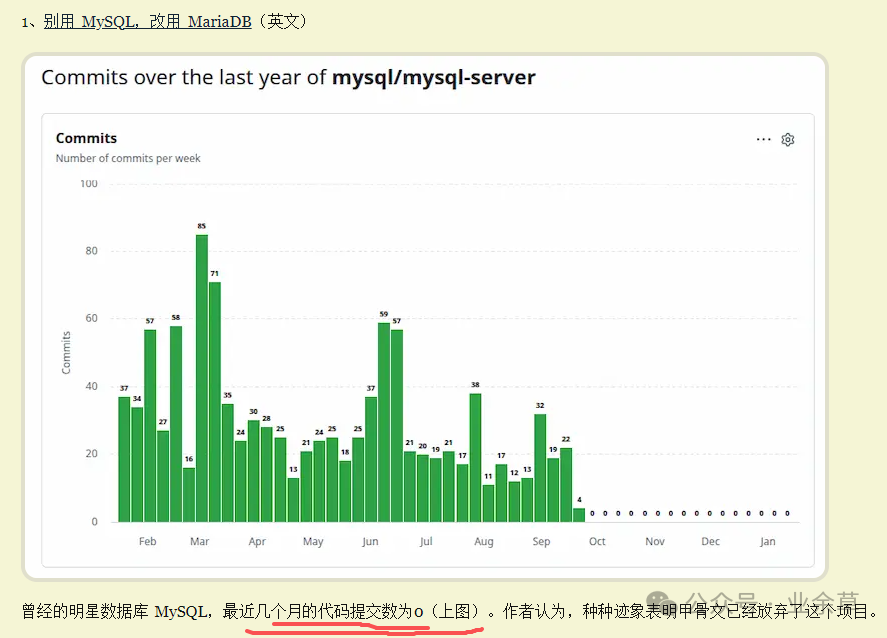Click the Jan label on the x-axis
Screen dimensions: 887x638
pos(767,540)
